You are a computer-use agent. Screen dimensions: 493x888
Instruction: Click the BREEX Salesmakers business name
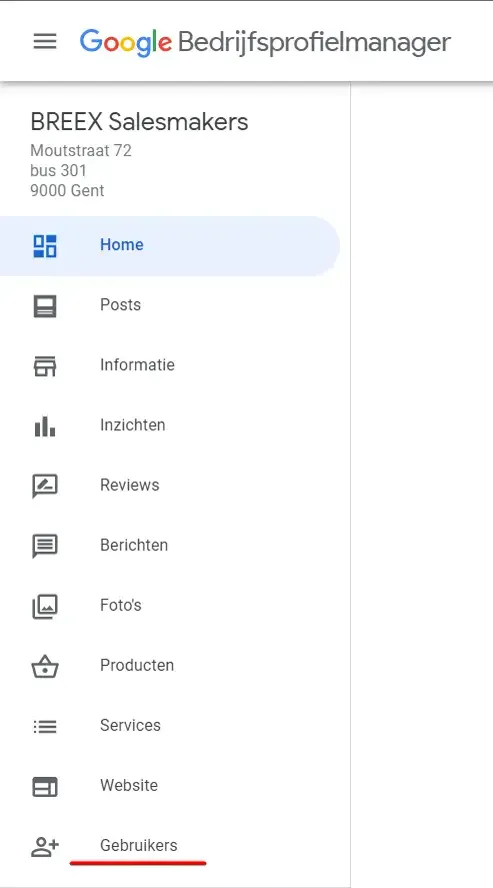pos(139,122)
